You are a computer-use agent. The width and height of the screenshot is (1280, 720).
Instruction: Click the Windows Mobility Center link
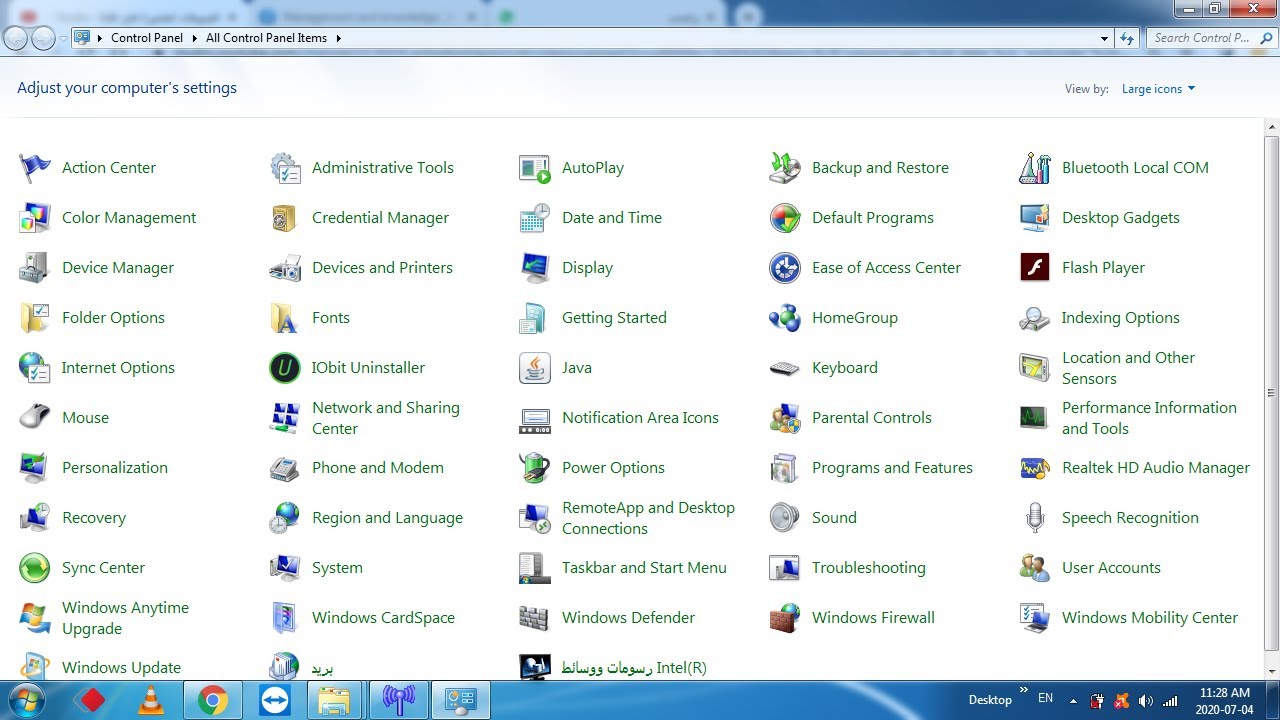click(1150, 618)
